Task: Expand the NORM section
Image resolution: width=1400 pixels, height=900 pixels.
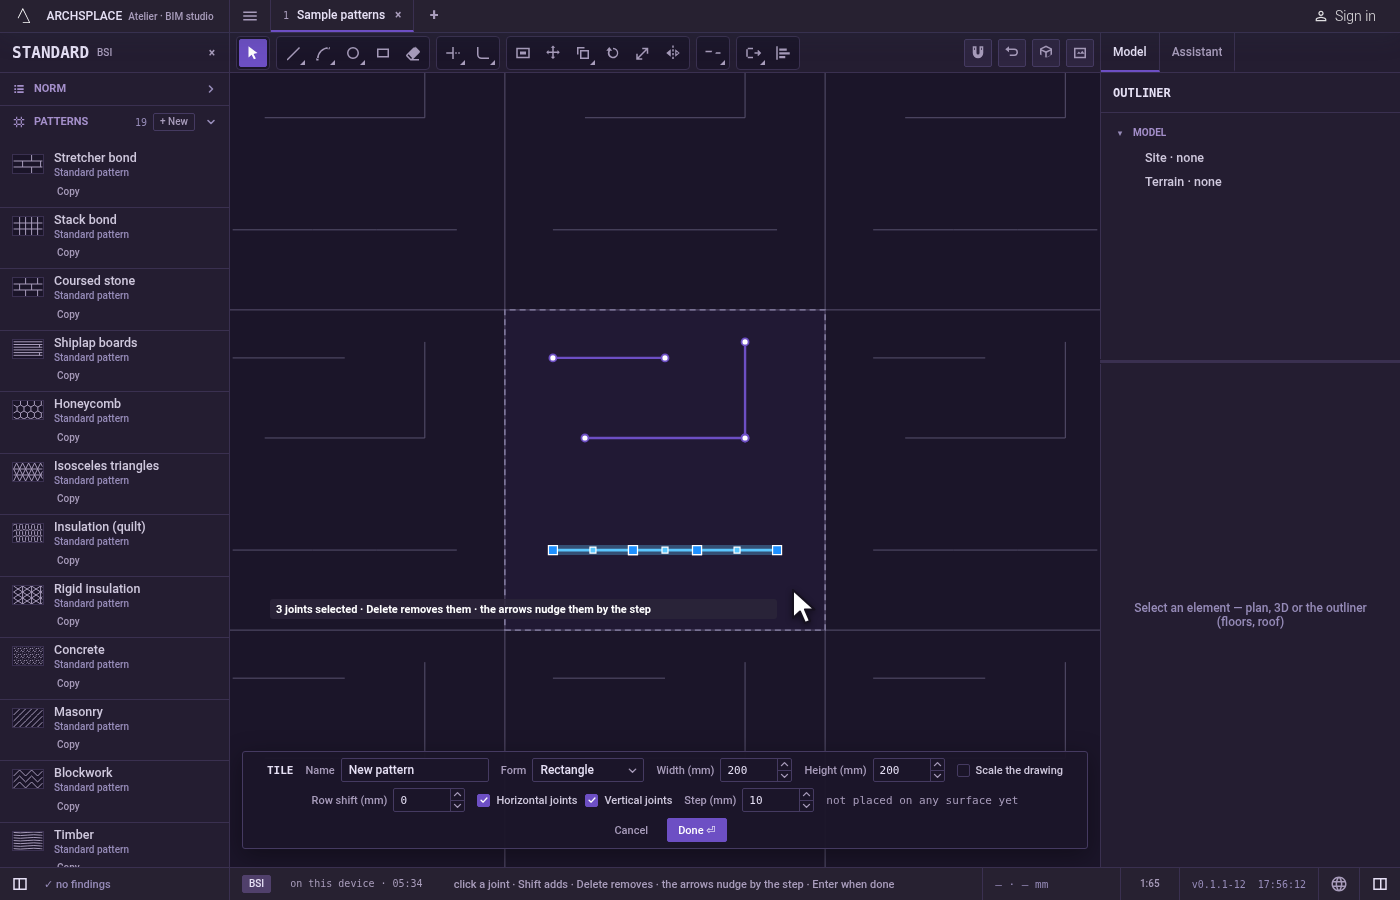Action: click(115, 89)
